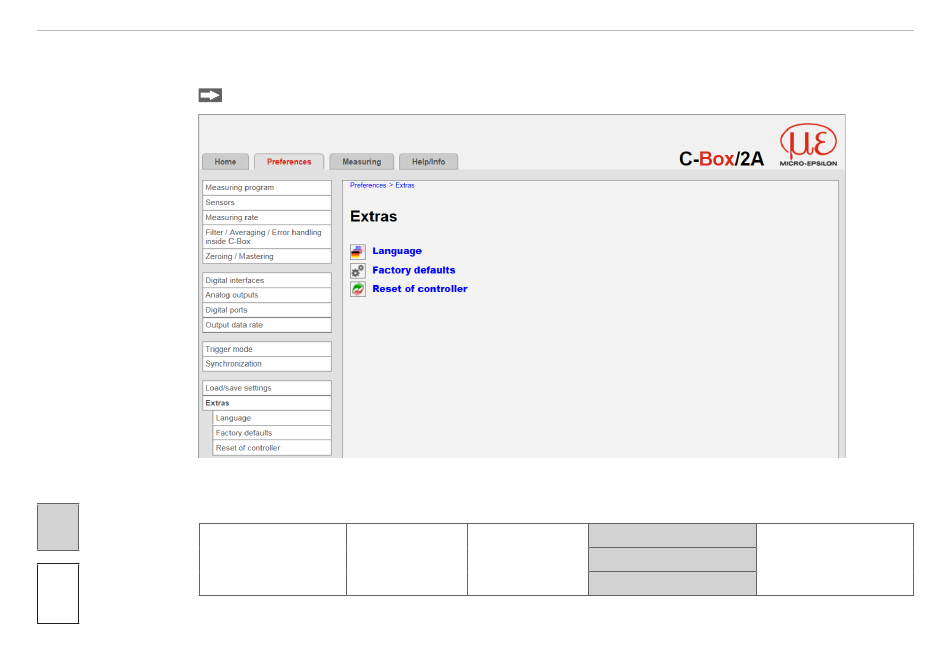Open the Help/Info tab
The width and height of the screenshot is (950, 665).
pyautogui.click(x=428, y=162)
